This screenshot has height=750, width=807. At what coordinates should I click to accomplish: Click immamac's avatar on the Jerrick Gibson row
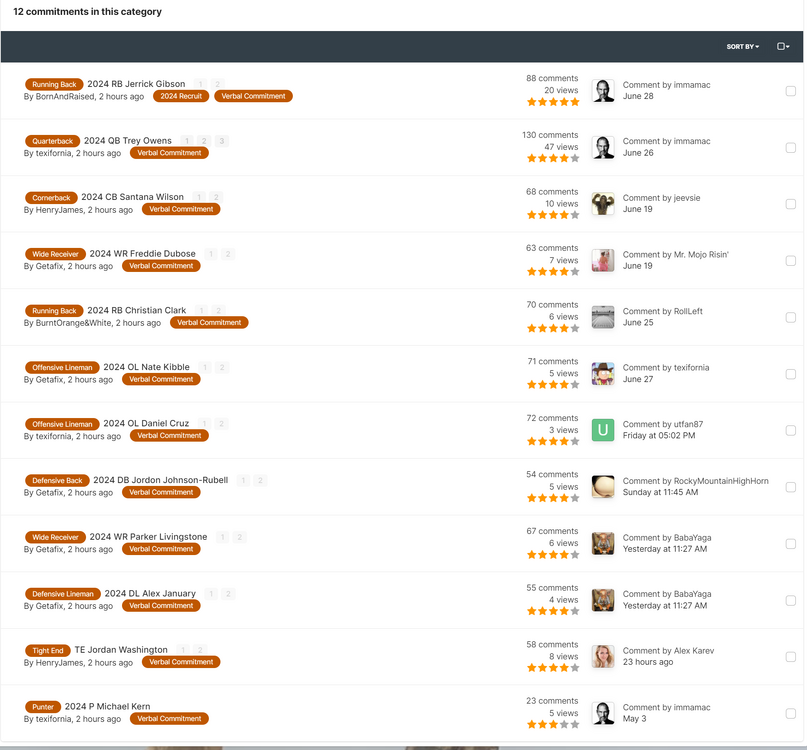(603, 90)
